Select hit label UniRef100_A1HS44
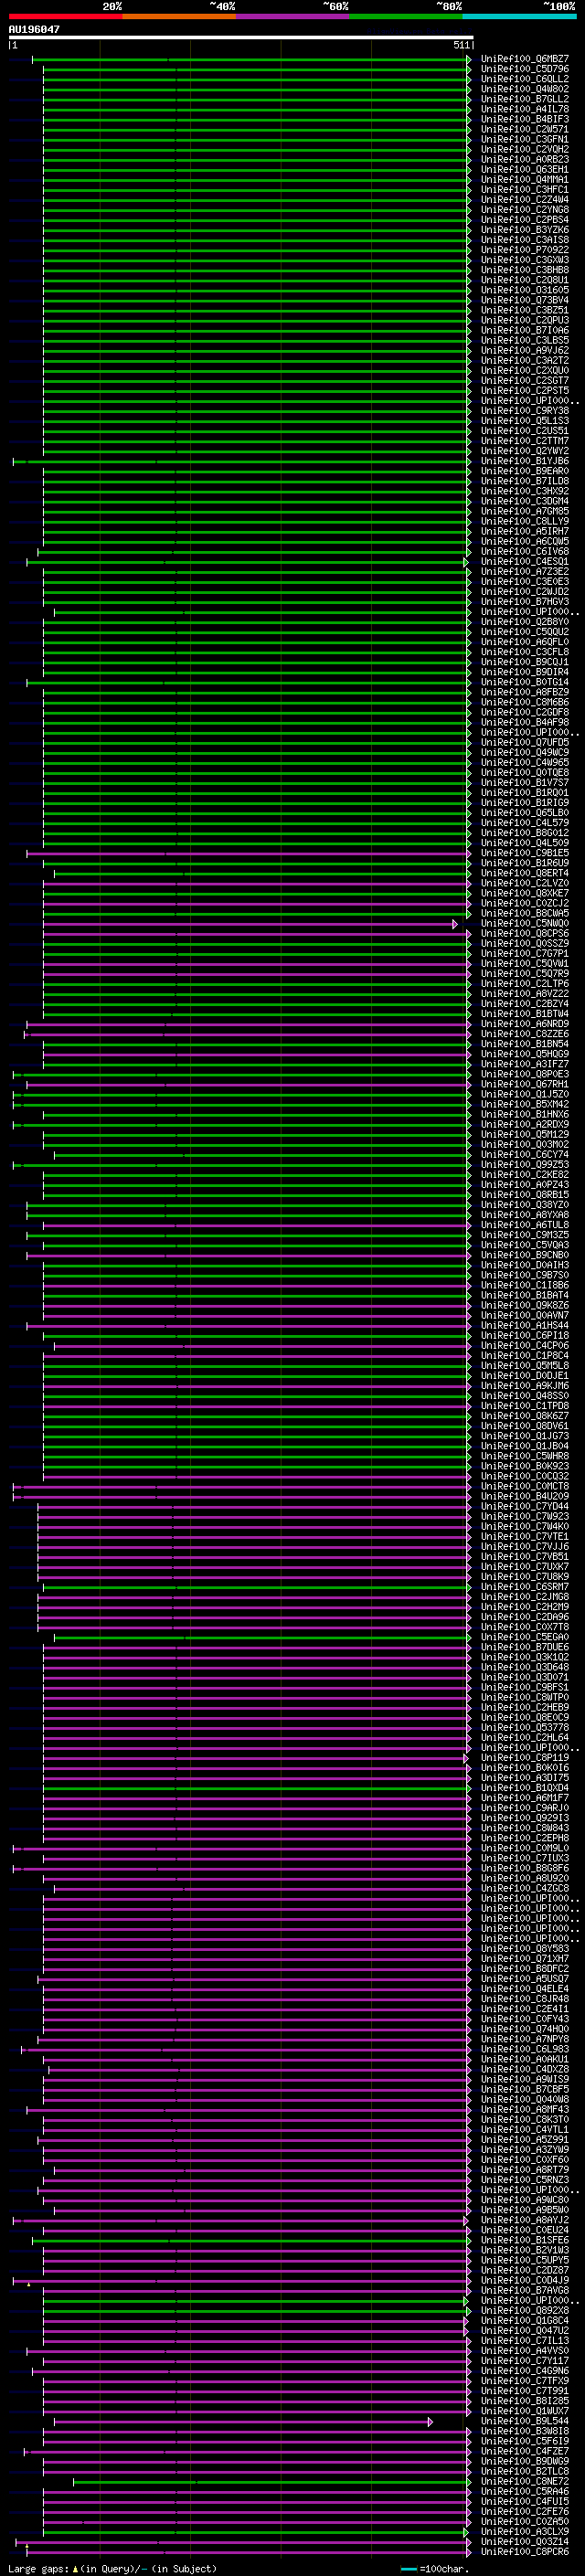 pyautogui.click(x=525, y=1325)
